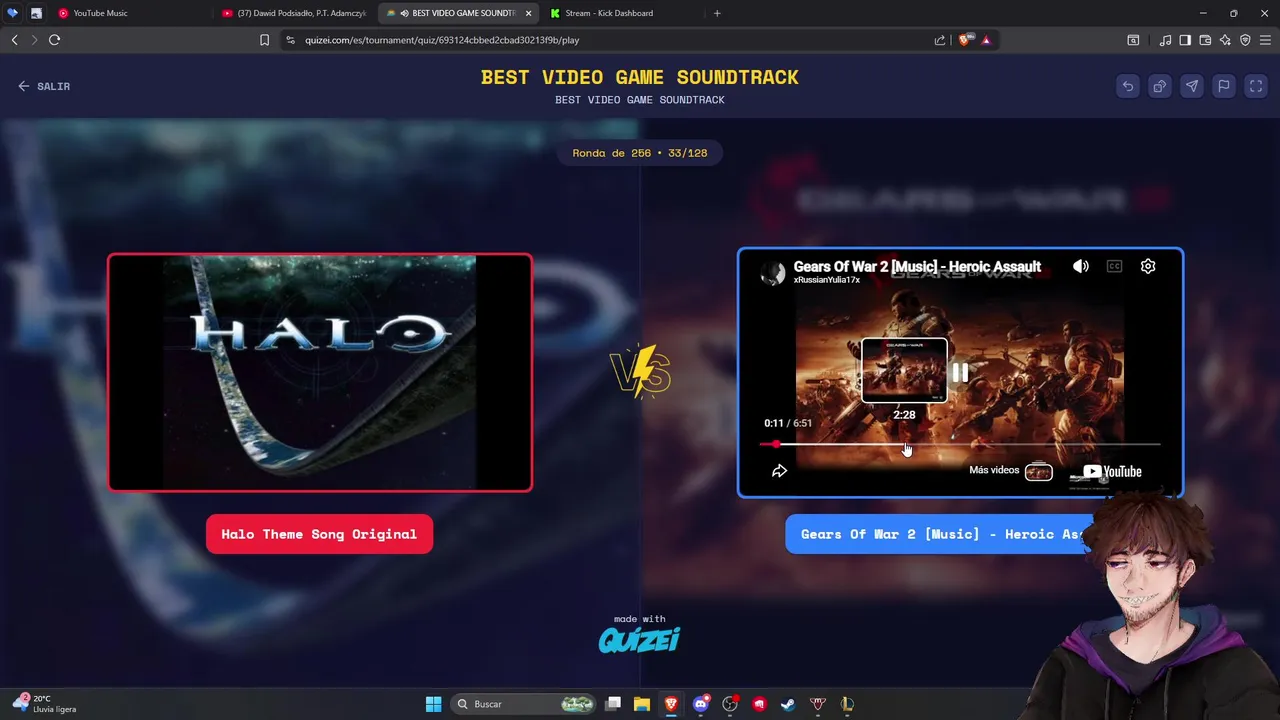Click the flag report button
Viewport: 1280px width, 720px height.
point(1224,86)
